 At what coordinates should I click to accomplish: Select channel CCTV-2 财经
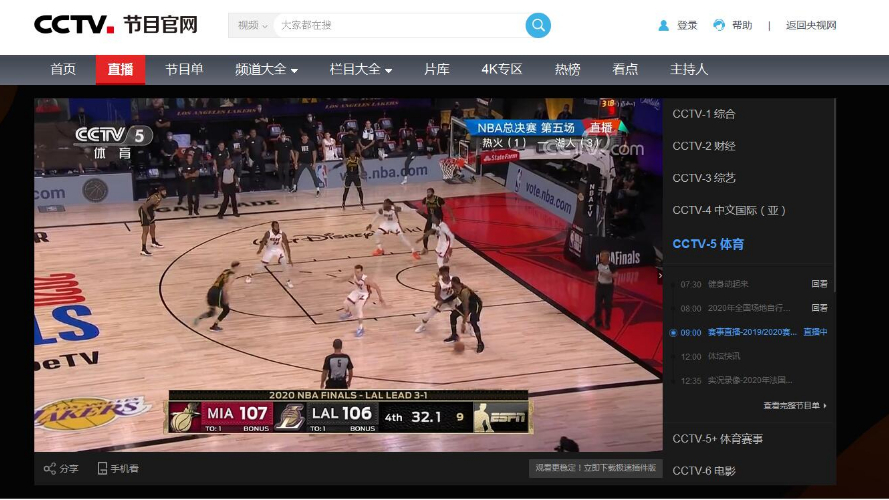pyautogui.click(x=704, y=146)
